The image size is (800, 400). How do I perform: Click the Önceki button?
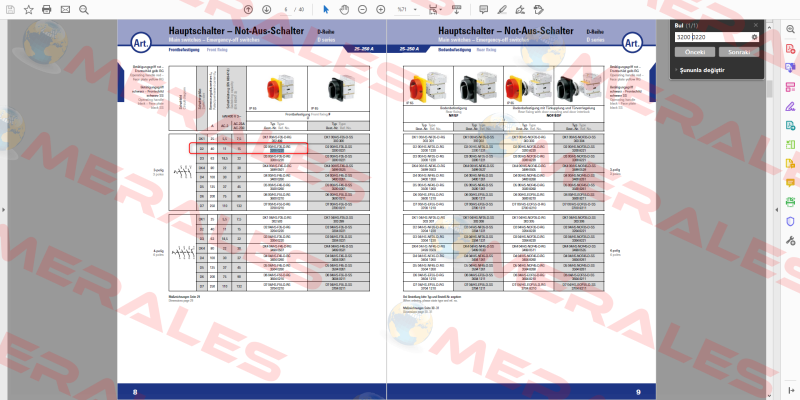coord(694,52)
